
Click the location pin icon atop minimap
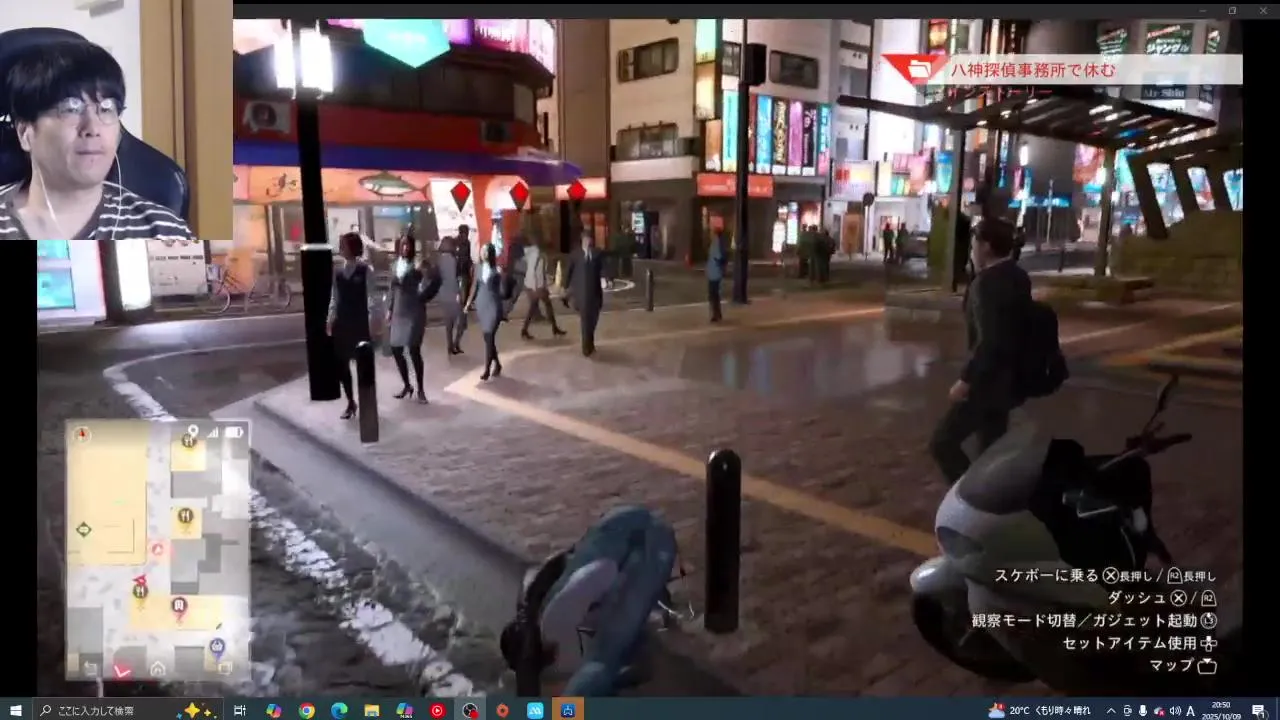(193, 431)
